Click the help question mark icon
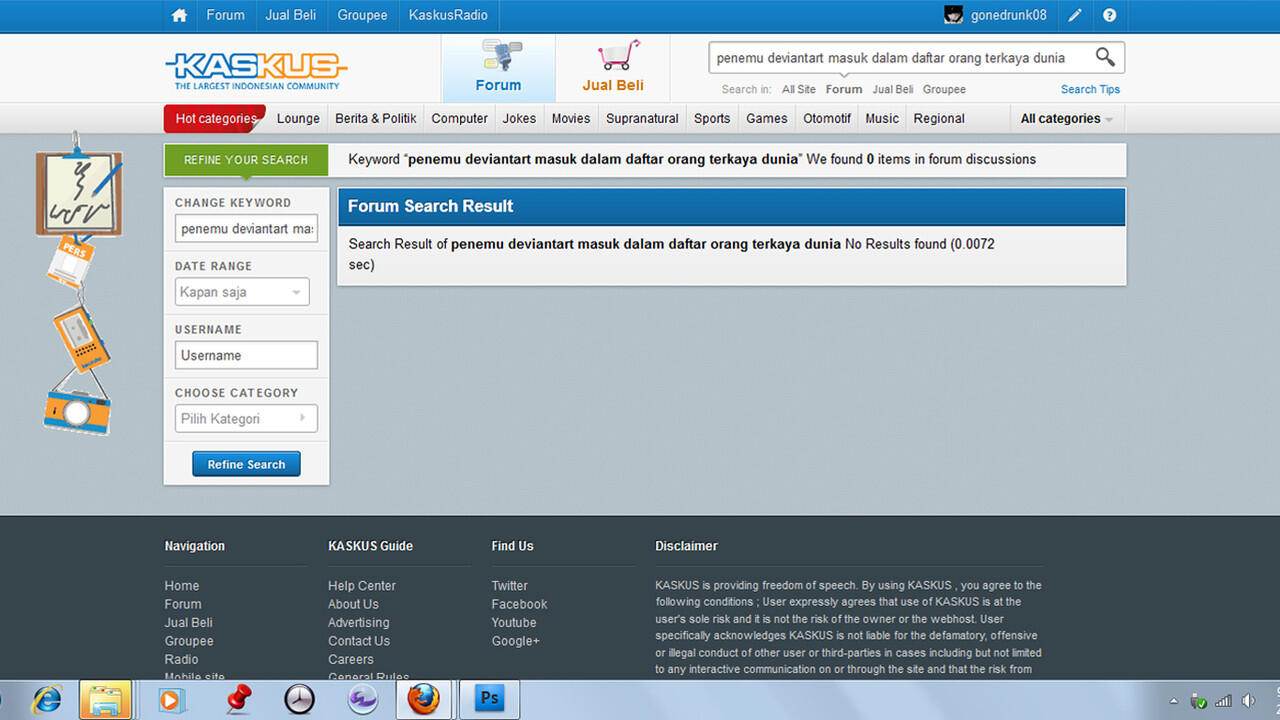The width and height of the screenshot is (1280, 720). pos(1109,15)
